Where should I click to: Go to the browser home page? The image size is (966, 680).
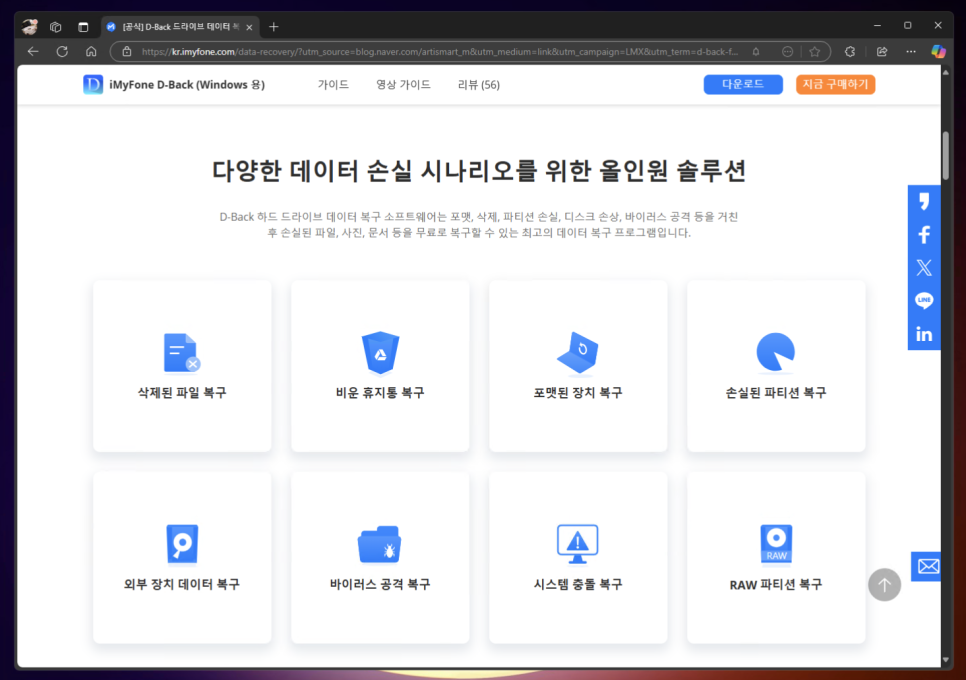[91, 52]
